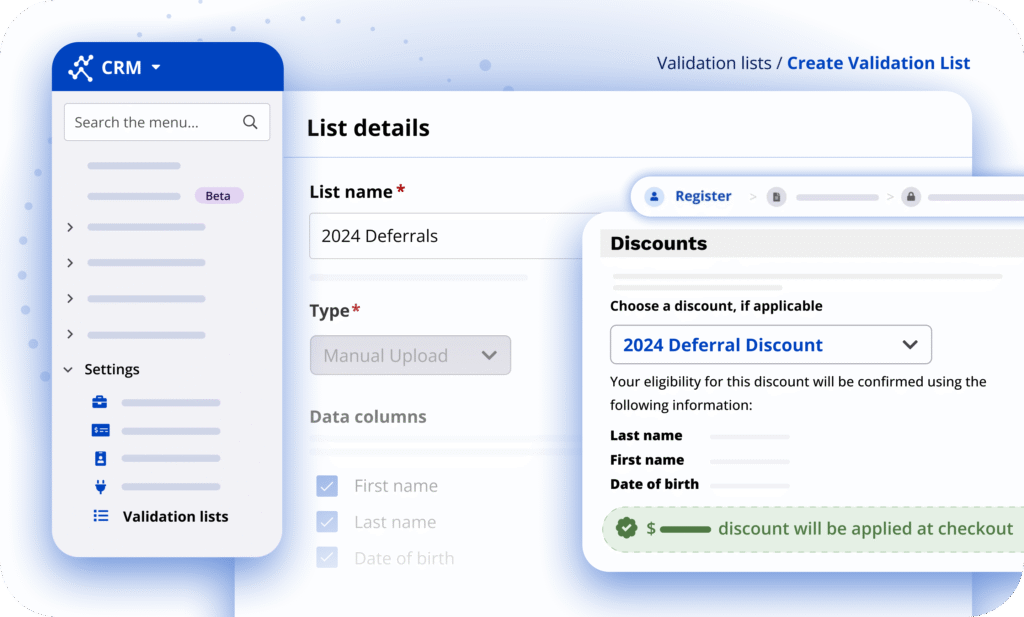Click the search magnifier icon in menu

click(250, 122)
